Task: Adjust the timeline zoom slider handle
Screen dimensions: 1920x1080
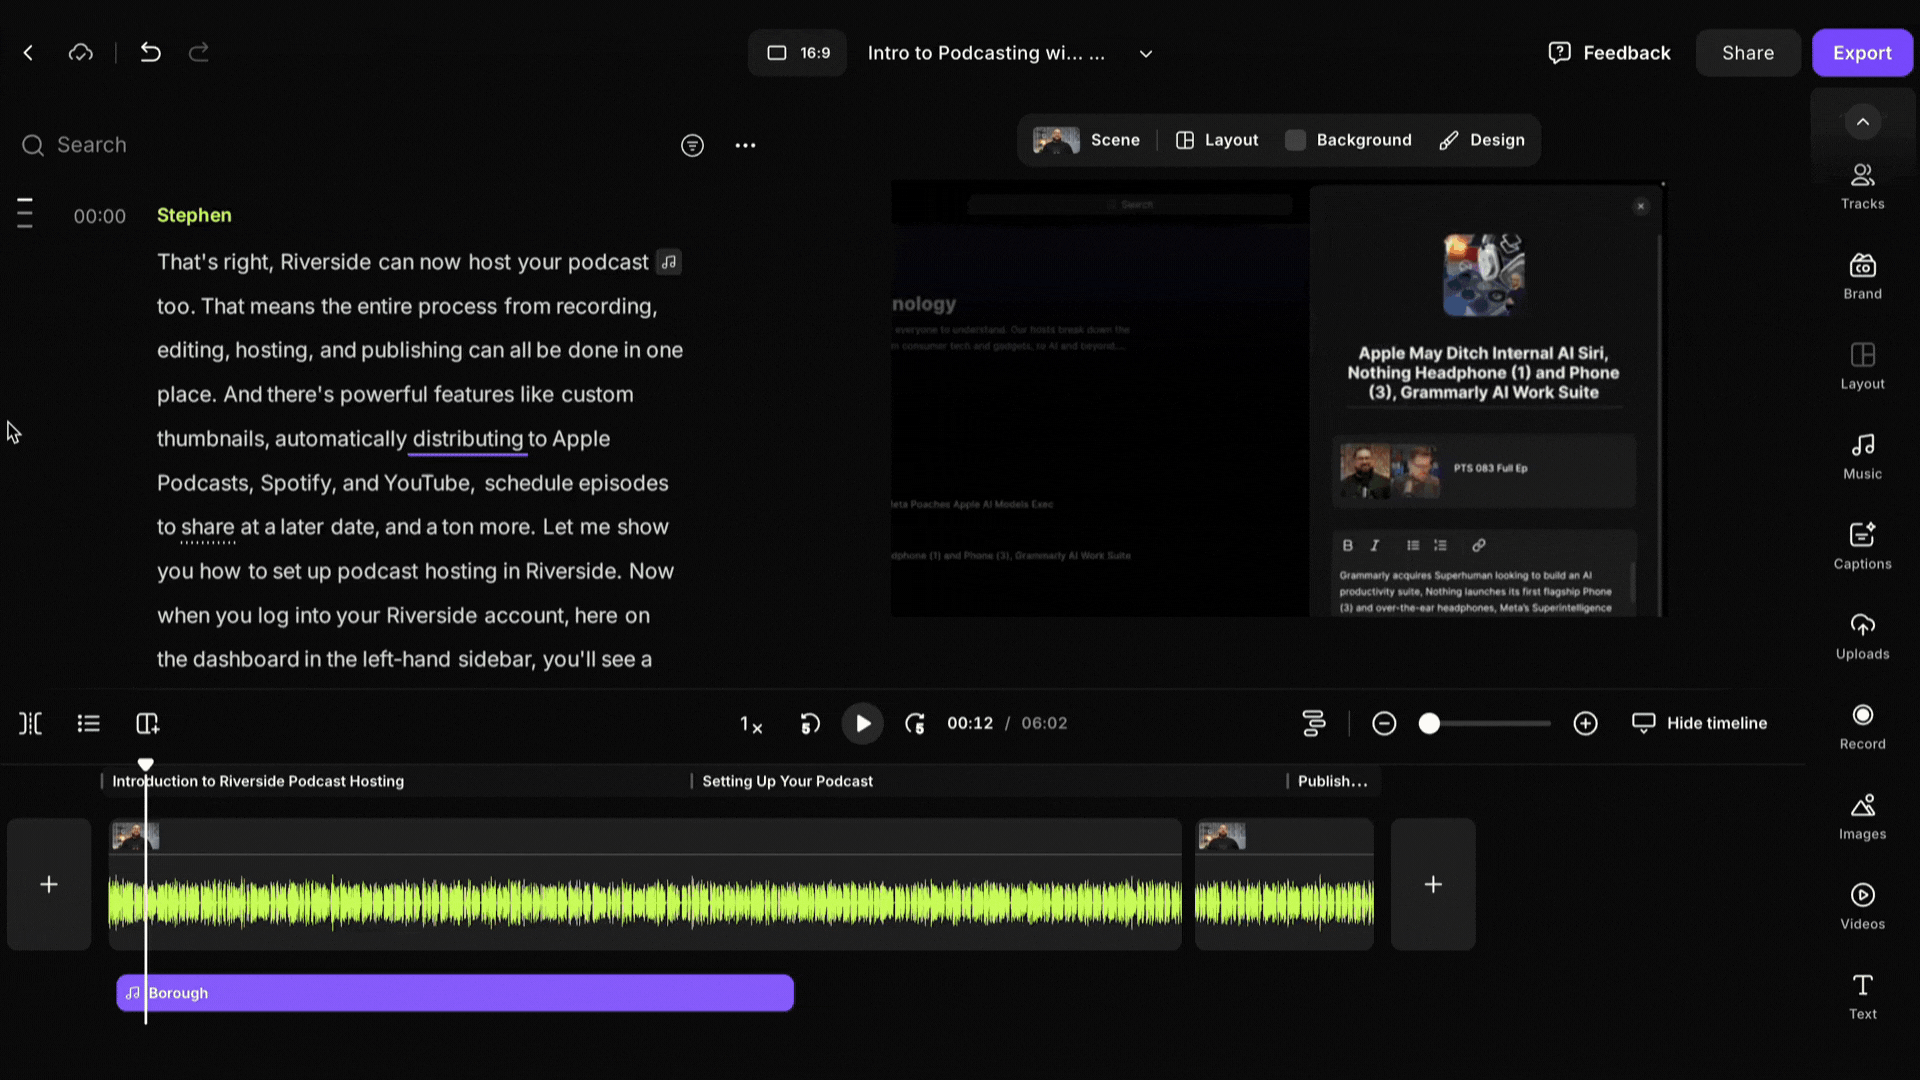Action: point(1430,724)
